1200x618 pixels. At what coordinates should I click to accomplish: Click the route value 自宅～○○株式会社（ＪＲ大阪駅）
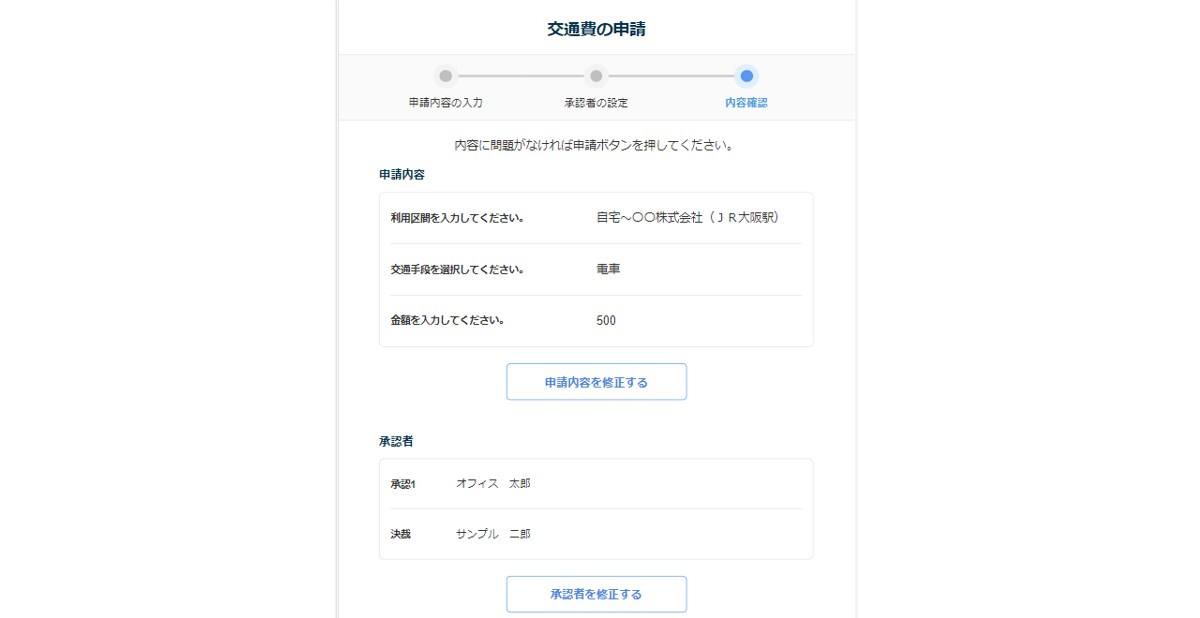[x=687, y=217]
